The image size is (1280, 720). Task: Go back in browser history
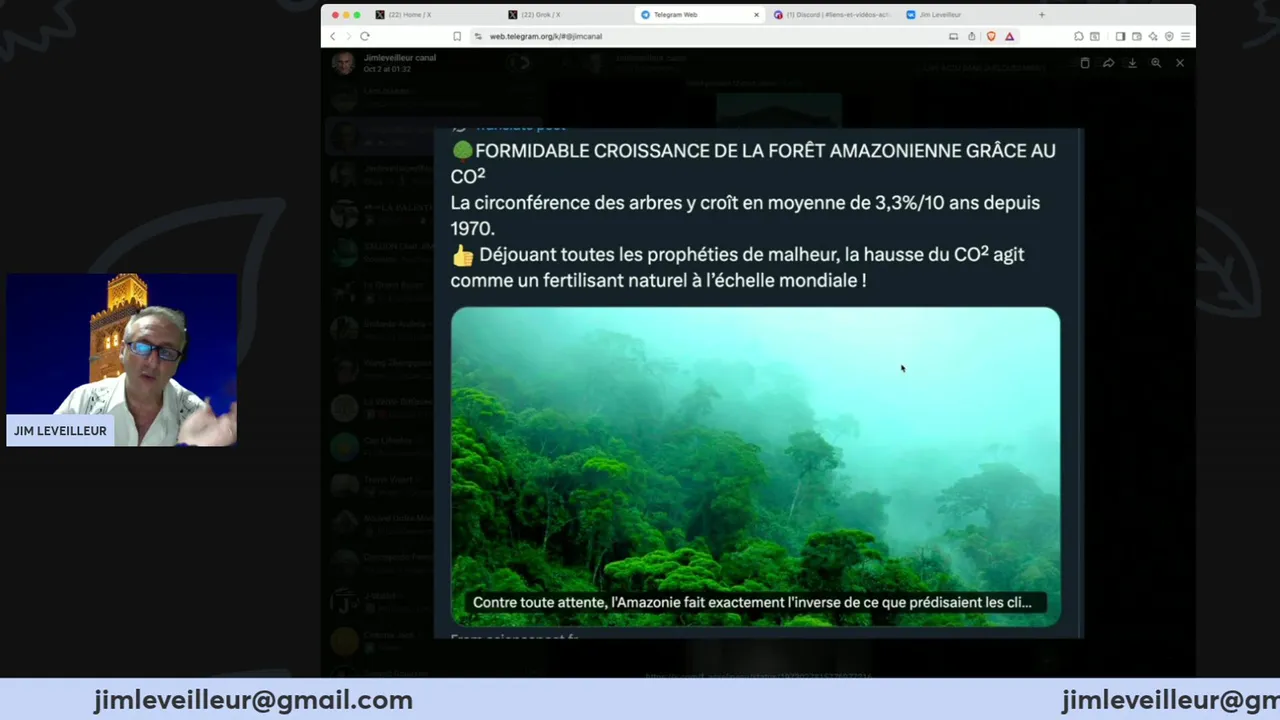tap(333, 36)
